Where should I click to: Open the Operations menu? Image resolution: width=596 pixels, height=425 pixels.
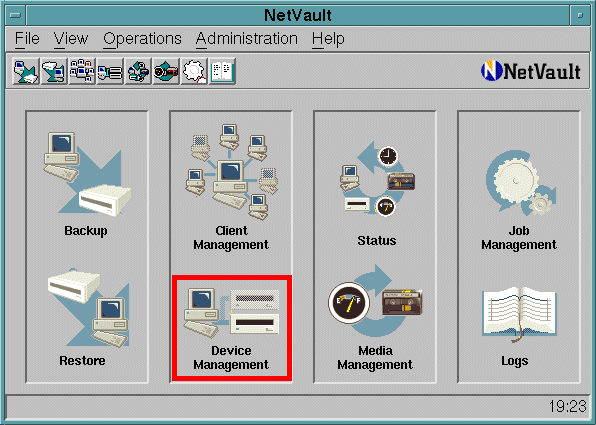(x=142, y=38)
